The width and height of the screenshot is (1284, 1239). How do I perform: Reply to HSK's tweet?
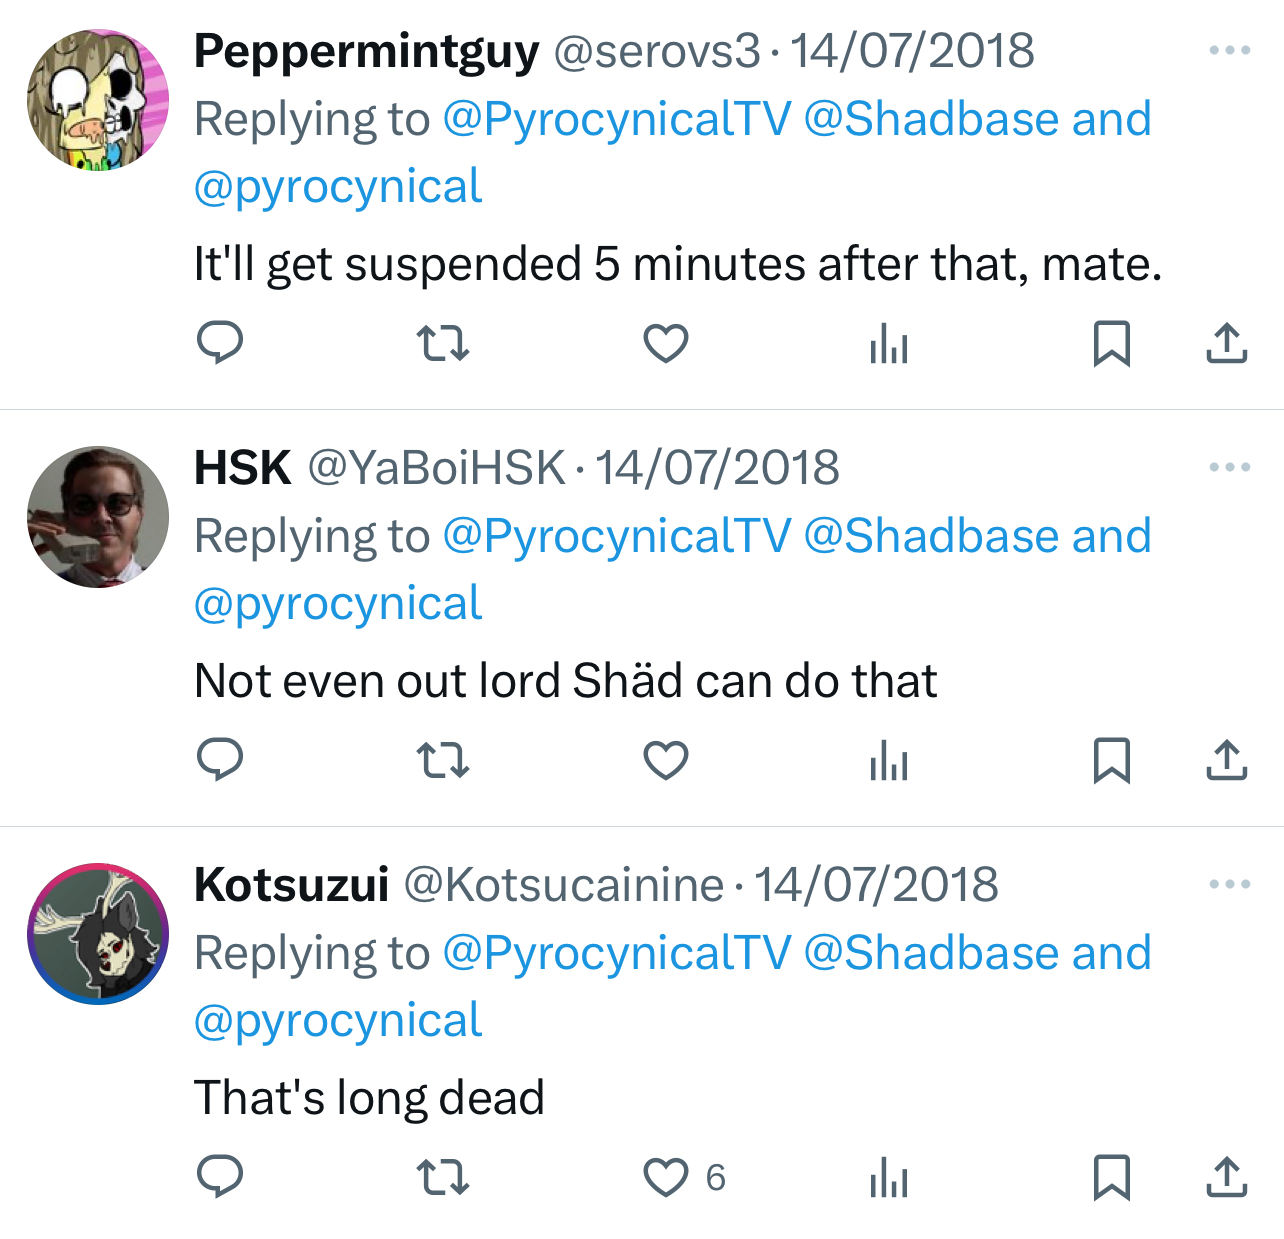[220, 761]
